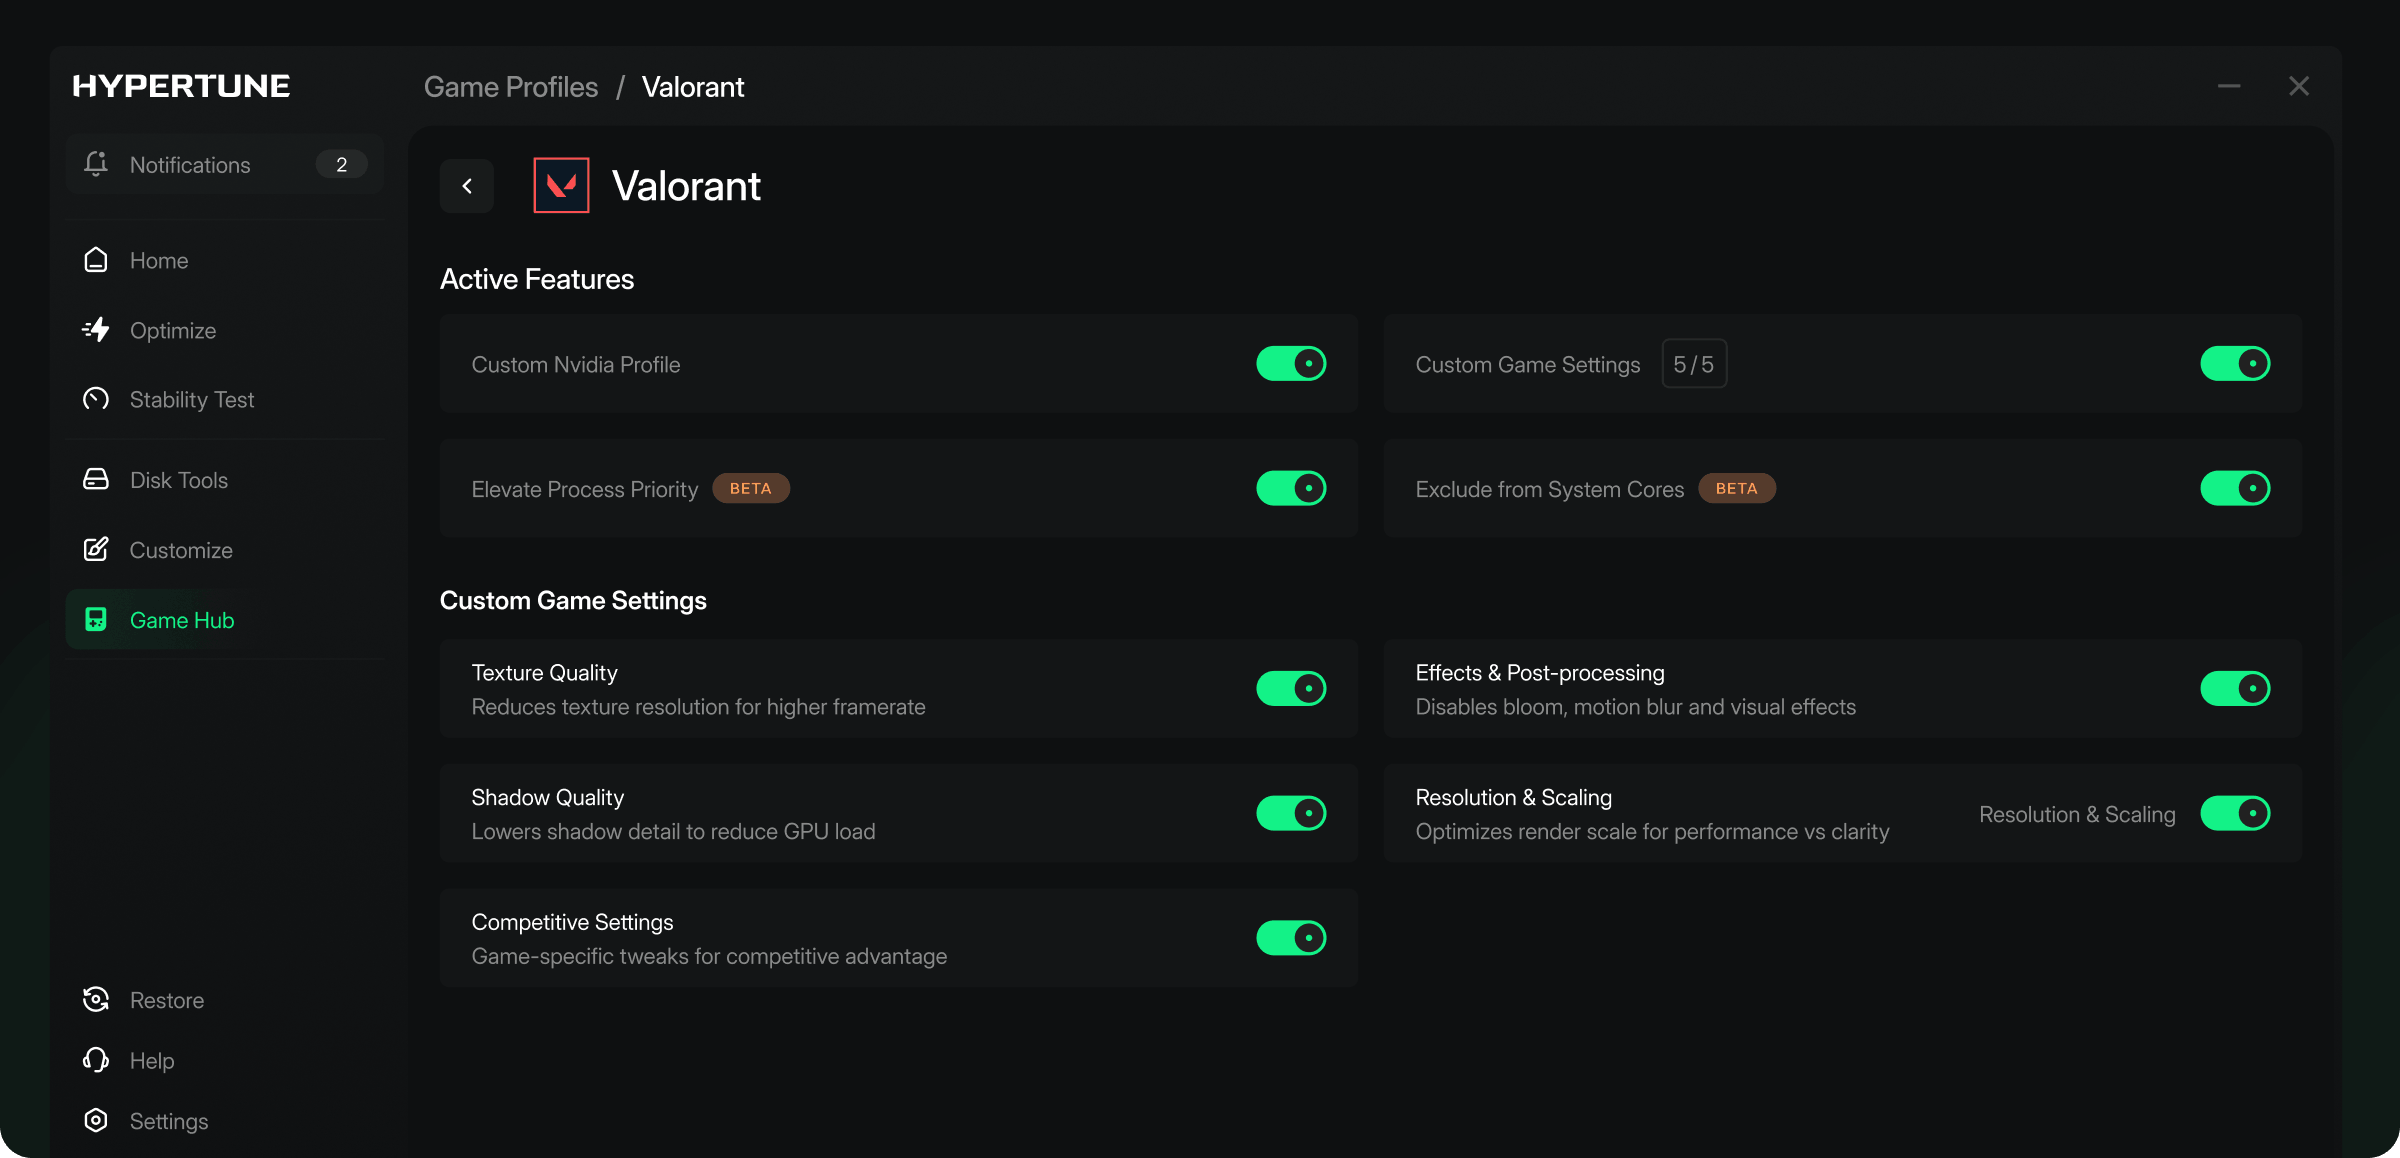This screenshot has height=1158, width=2400.
Task: Click 'Game-specific tweaks for competitive advantage'
Action: coord(709,957)
